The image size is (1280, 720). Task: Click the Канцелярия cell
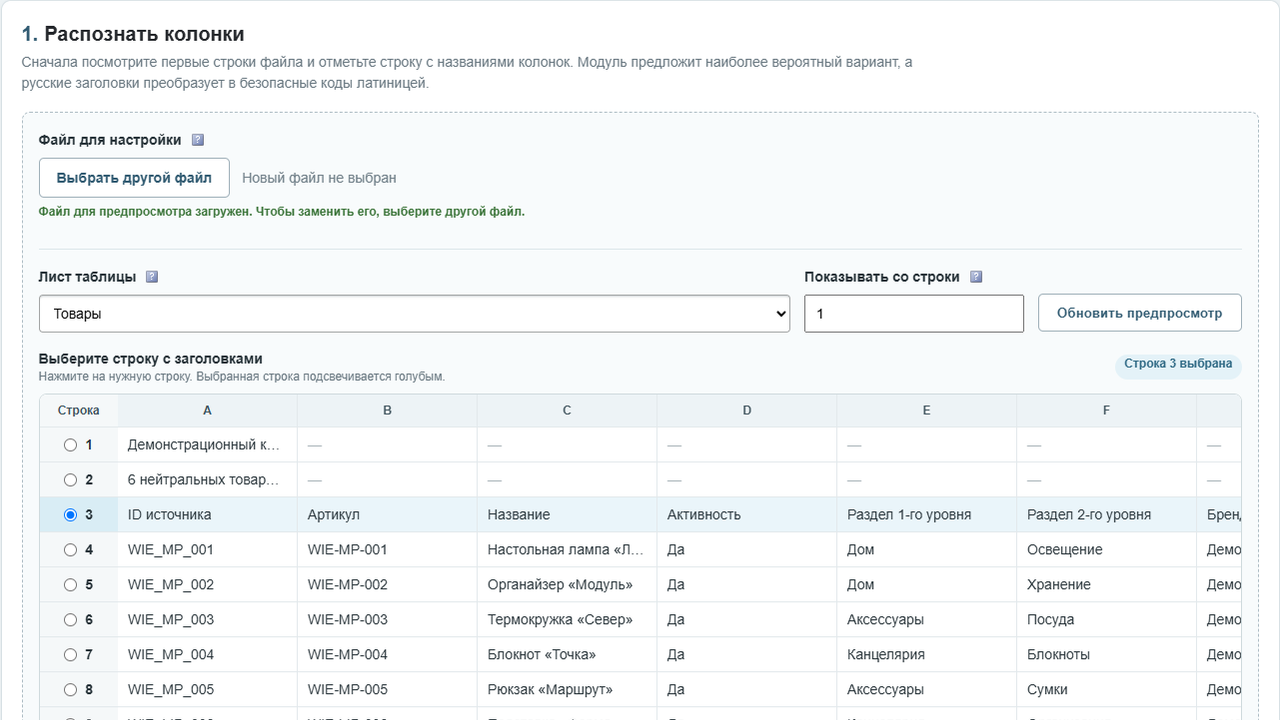point(927,655)
